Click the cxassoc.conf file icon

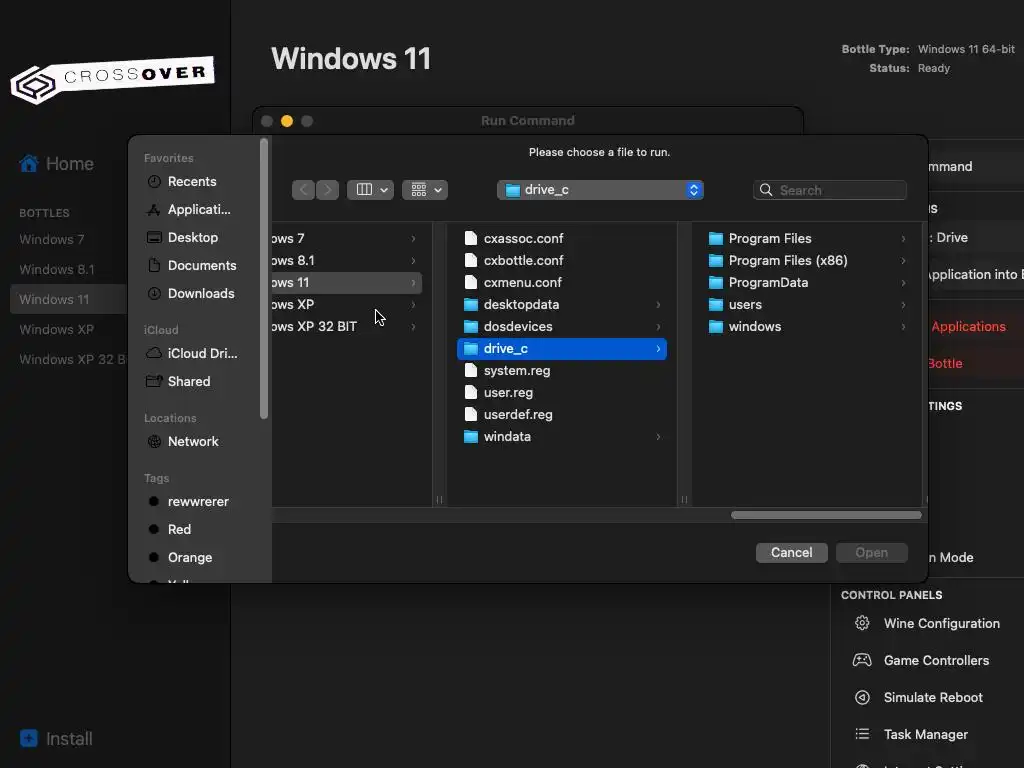coord(471,238)
